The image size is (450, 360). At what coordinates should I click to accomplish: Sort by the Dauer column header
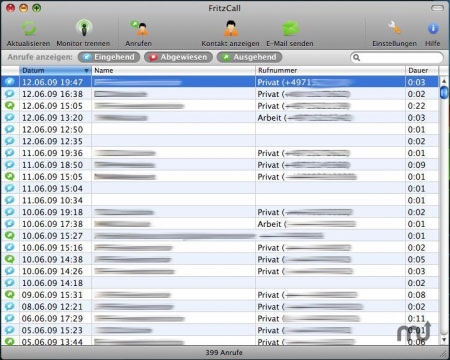(x=422, y=70)
